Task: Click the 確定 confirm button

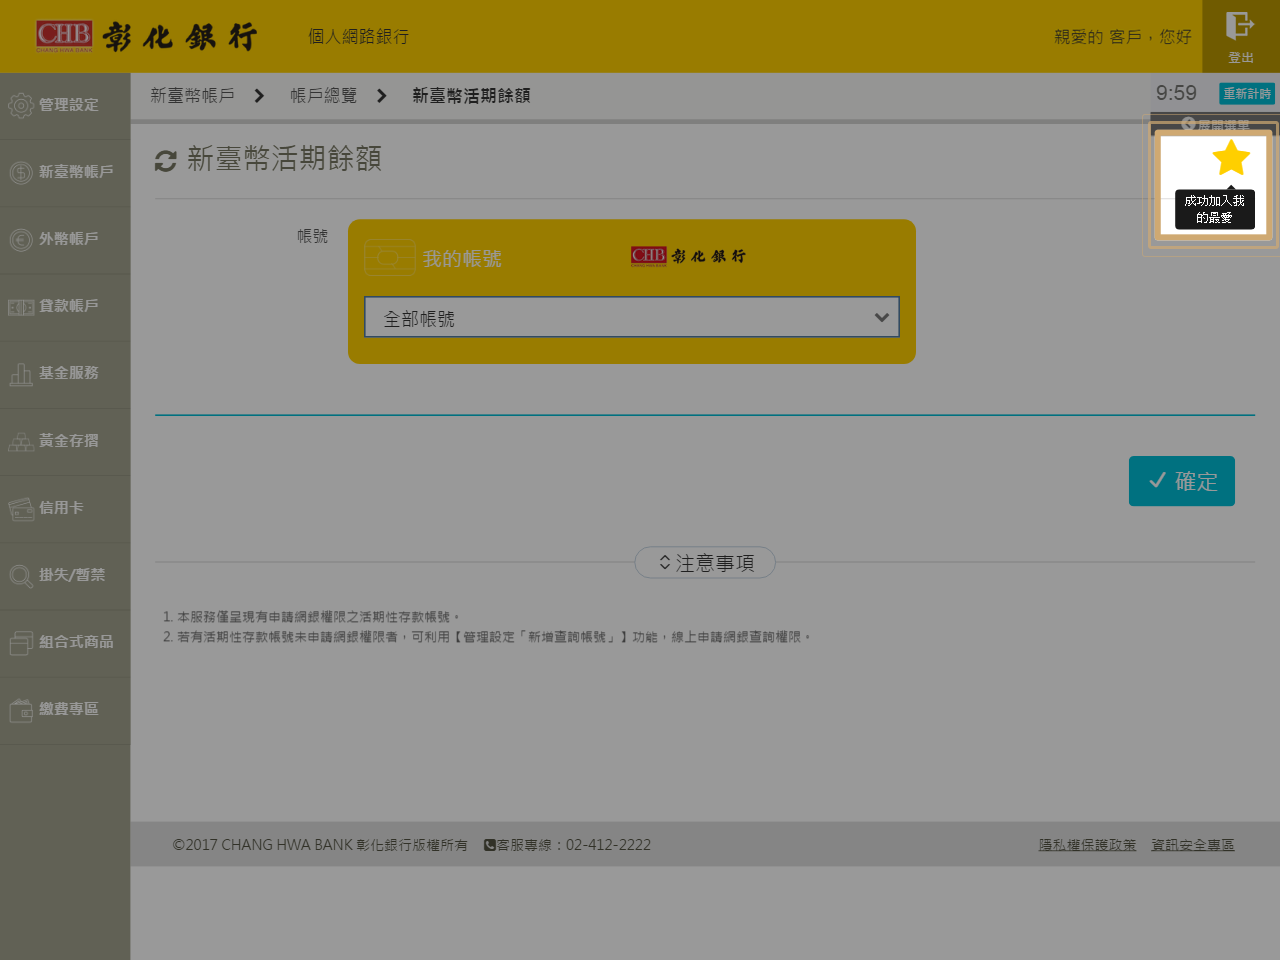Action: (1181, 481)
